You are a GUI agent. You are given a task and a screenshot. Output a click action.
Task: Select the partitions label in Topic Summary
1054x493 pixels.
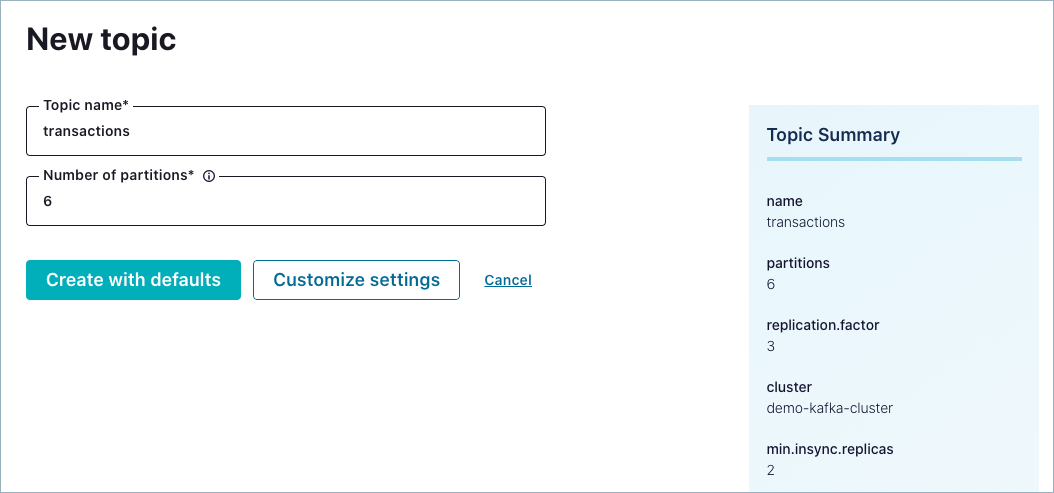(x=798, y=263)
